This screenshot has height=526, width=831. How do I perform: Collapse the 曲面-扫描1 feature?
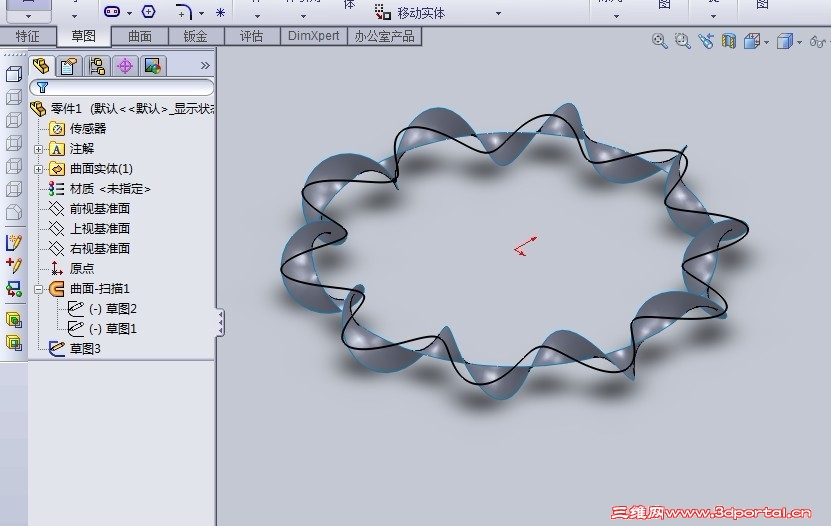pos(38,289)
